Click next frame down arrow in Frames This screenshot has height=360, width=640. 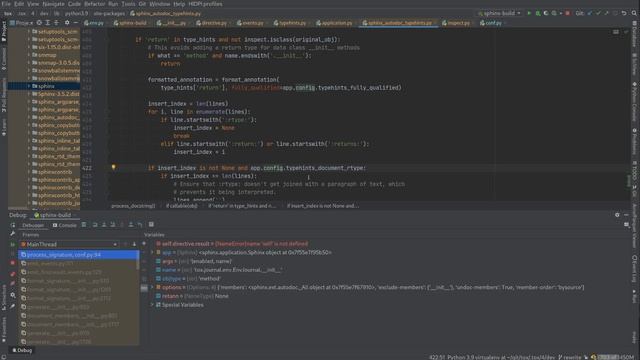[x=134, y=244]
